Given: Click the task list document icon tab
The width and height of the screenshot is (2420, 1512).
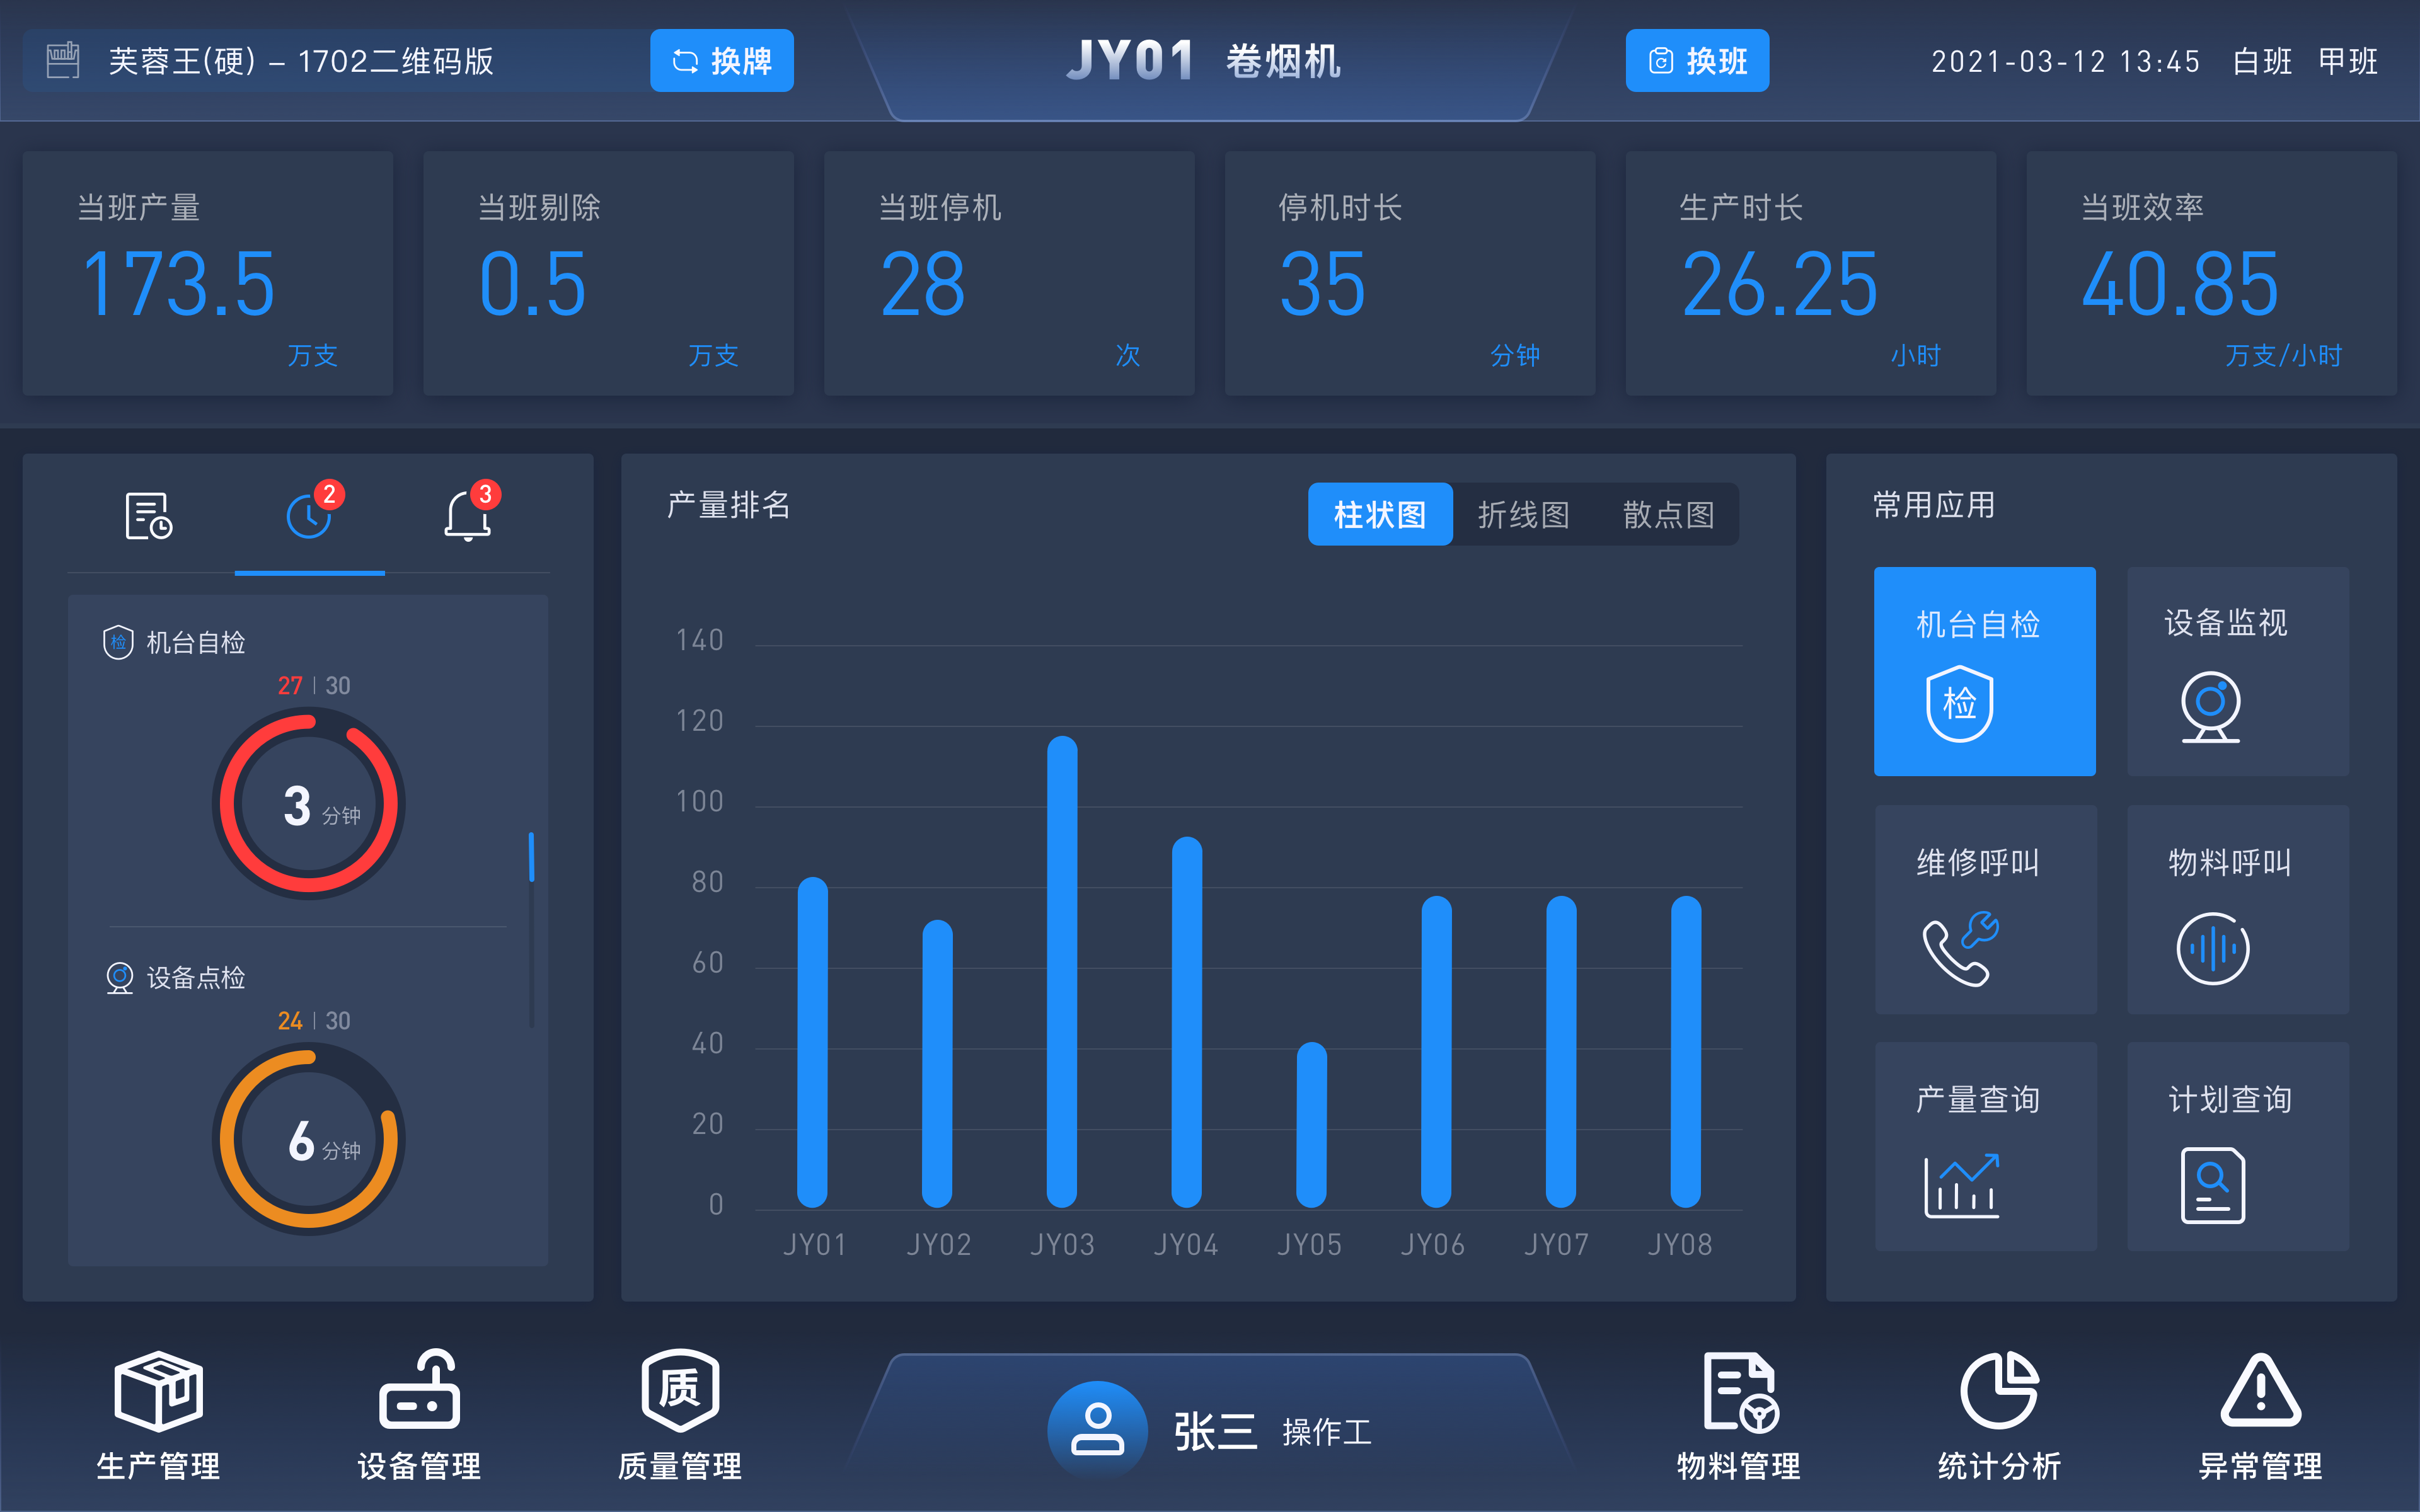Looking at the screenshot, I should pos(149,516).
